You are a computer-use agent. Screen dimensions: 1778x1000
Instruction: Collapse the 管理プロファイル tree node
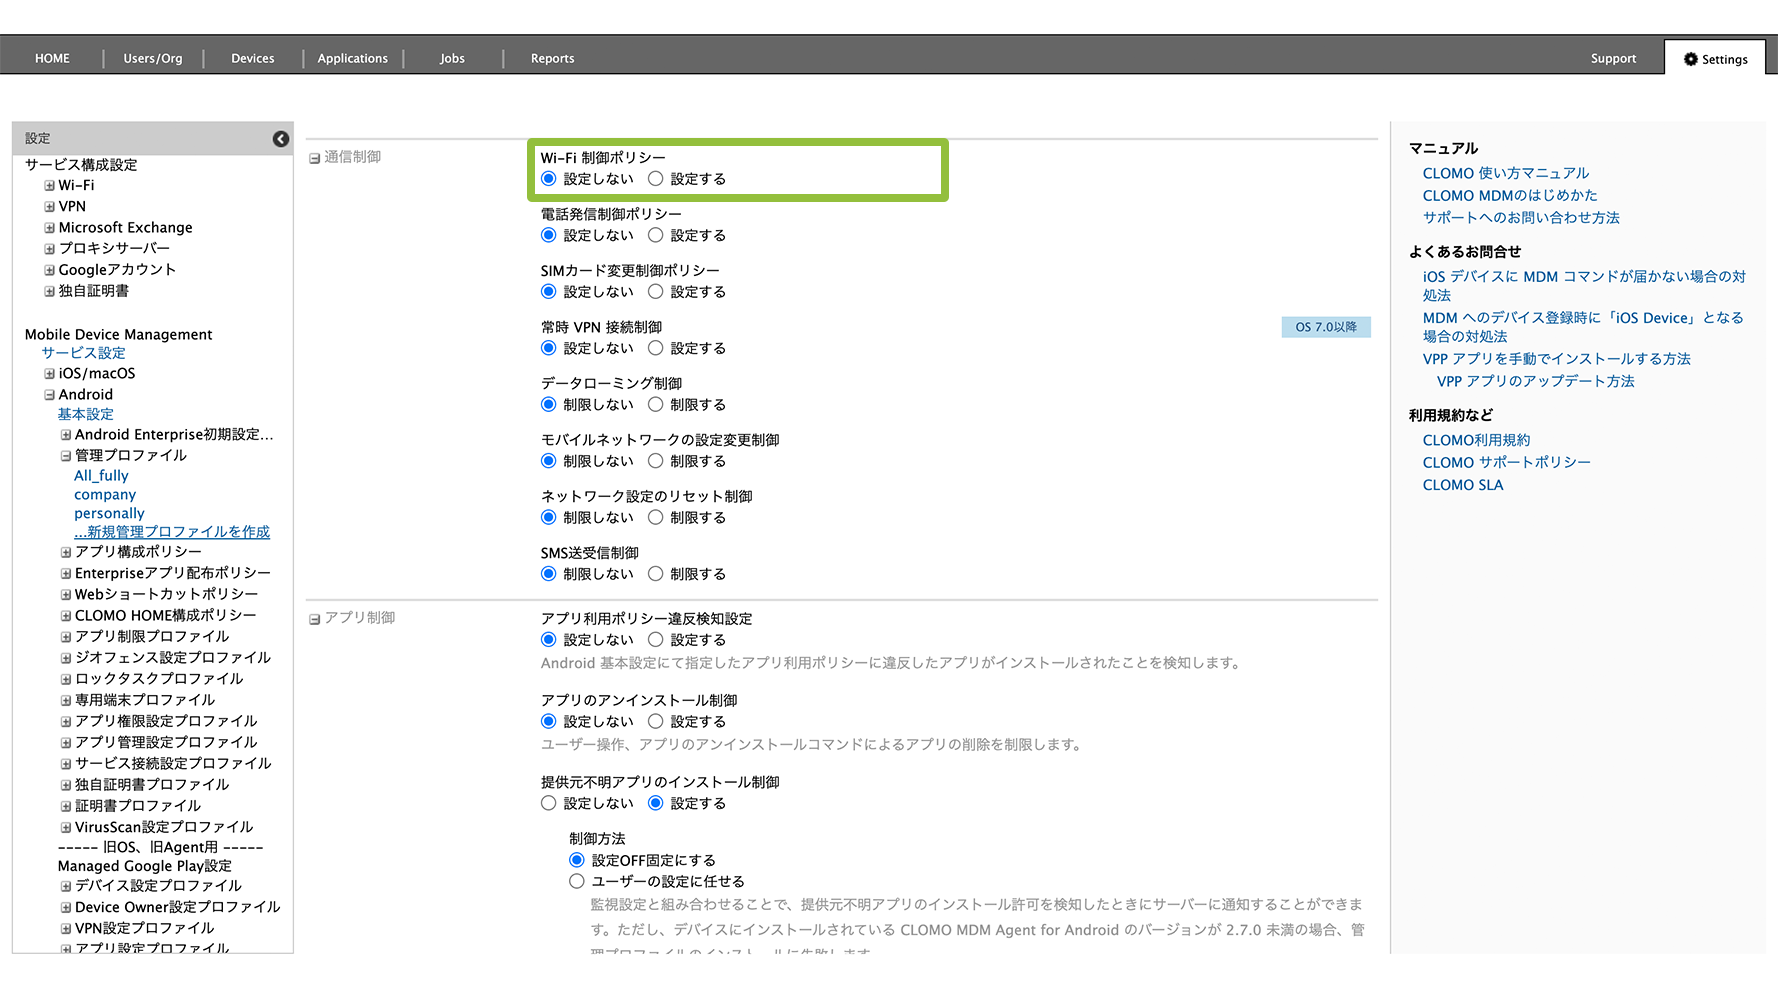point(66,456)
